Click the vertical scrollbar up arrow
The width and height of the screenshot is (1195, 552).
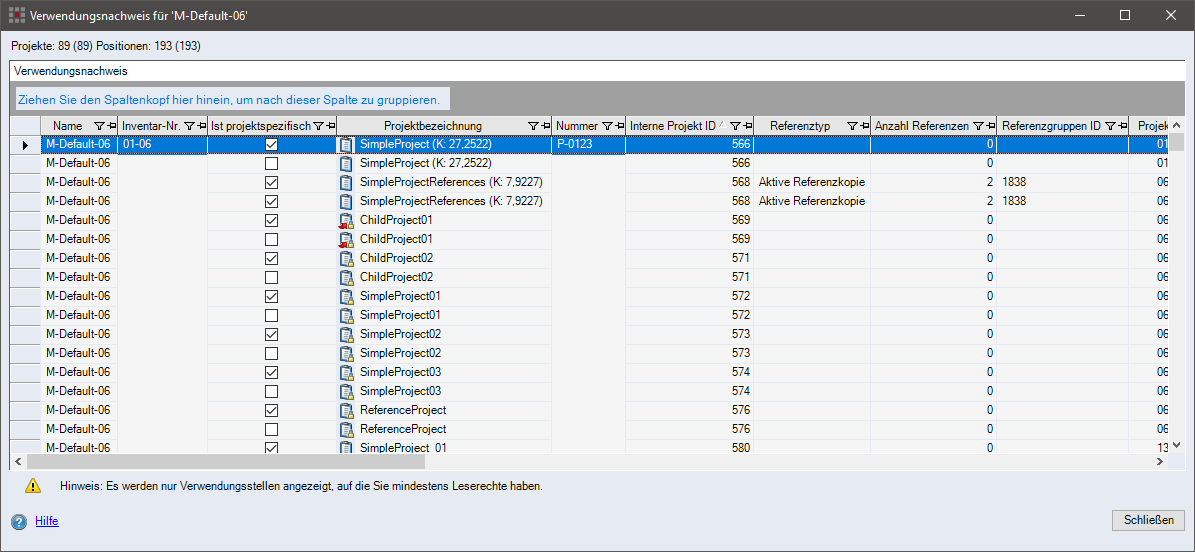click(1176, 125)
